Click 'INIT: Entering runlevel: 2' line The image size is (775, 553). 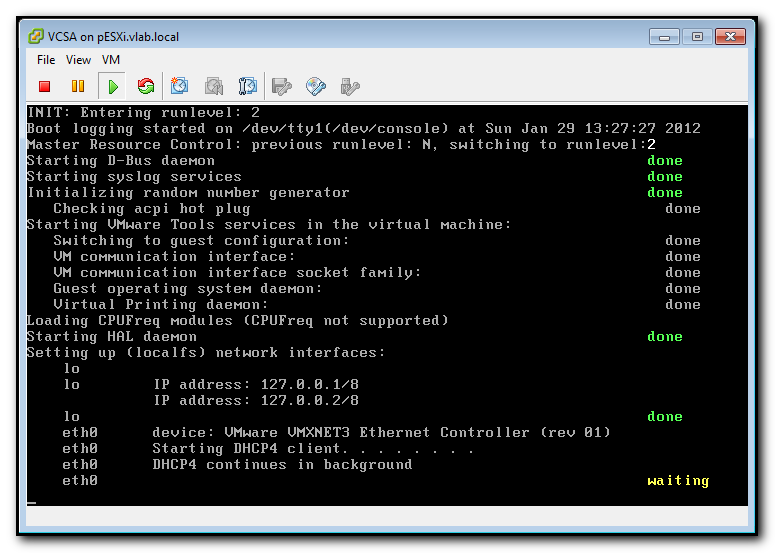pyautogui.click(x=143, y=113)
